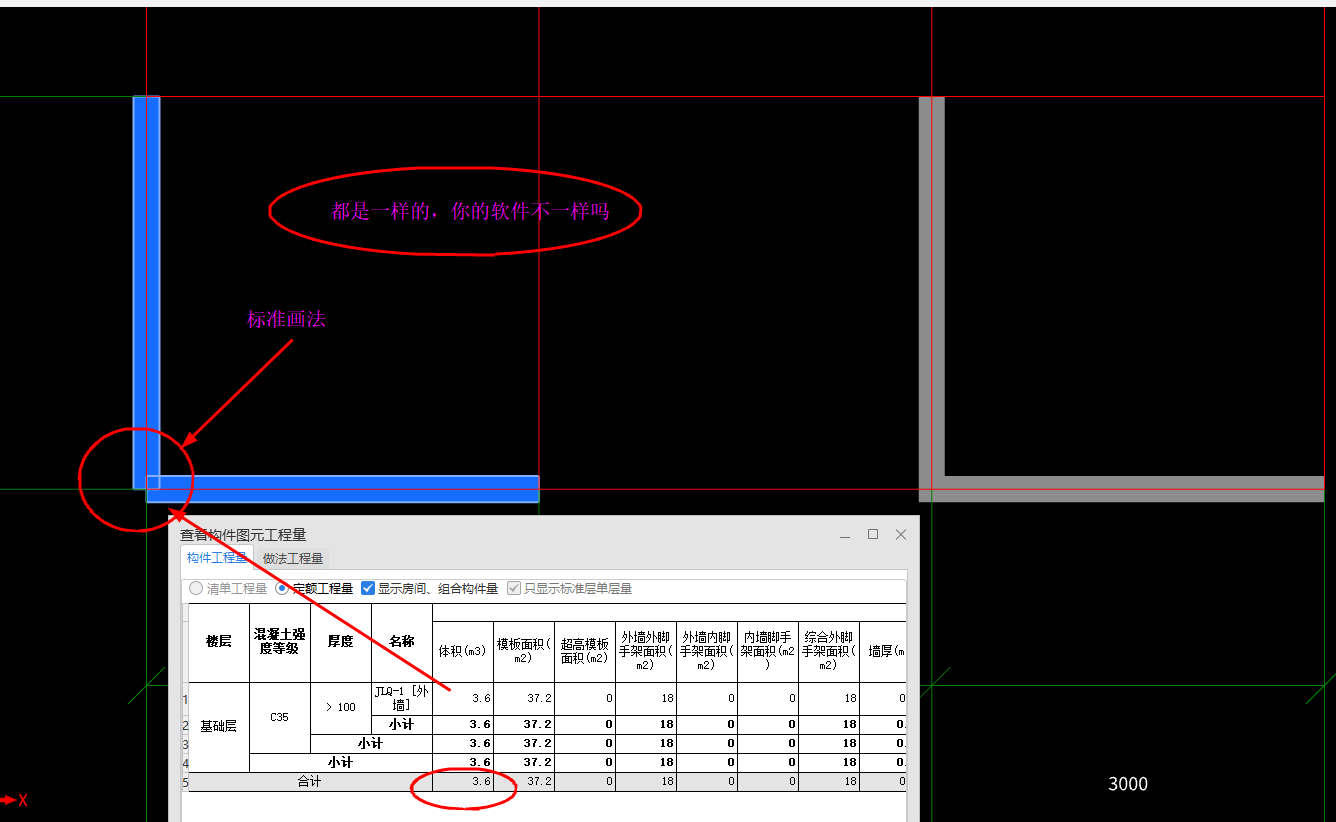Open the 做法工程量 tab
The image size is (1336, 822).
[293, 558]
